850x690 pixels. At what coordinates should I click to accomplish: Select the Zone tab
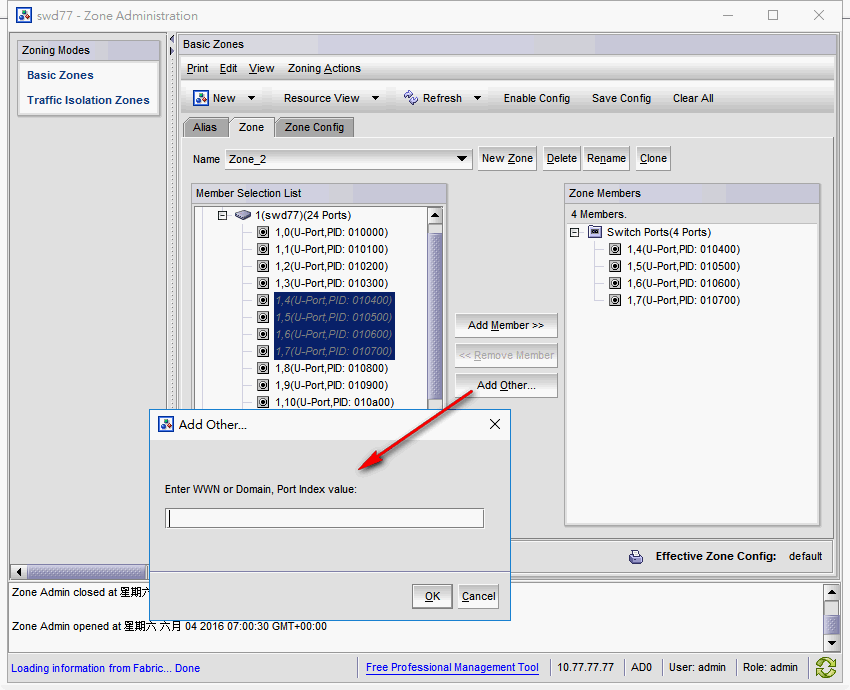pyautogui.click(x=252, y=127)
